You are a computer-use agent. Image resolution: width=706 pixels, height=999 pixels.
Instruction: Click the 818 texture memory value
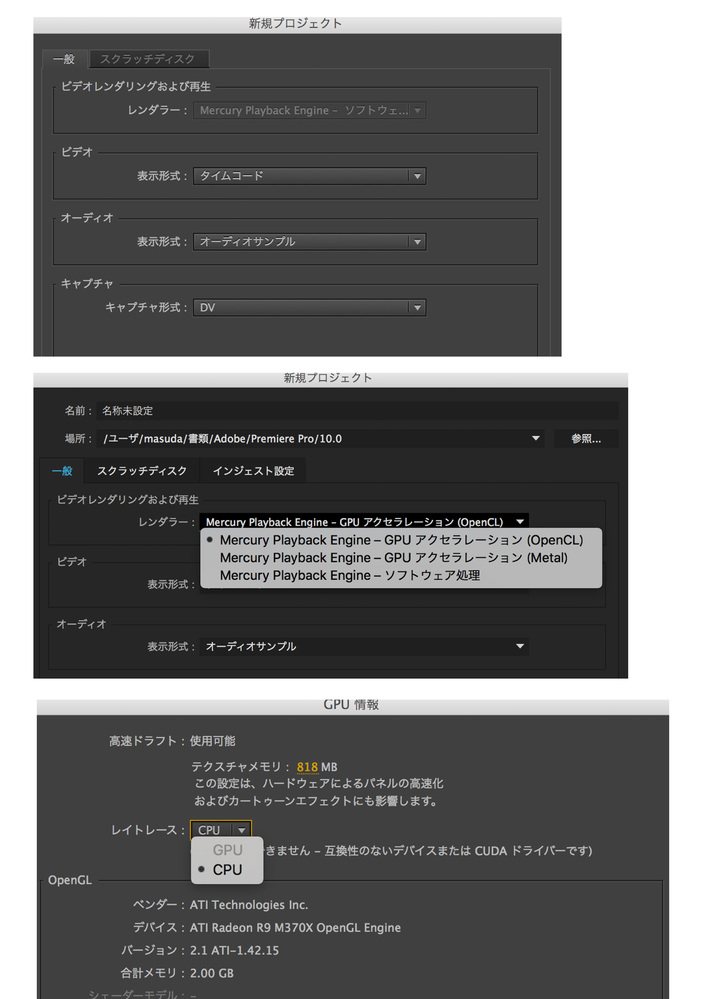click(x=307, y=767)
